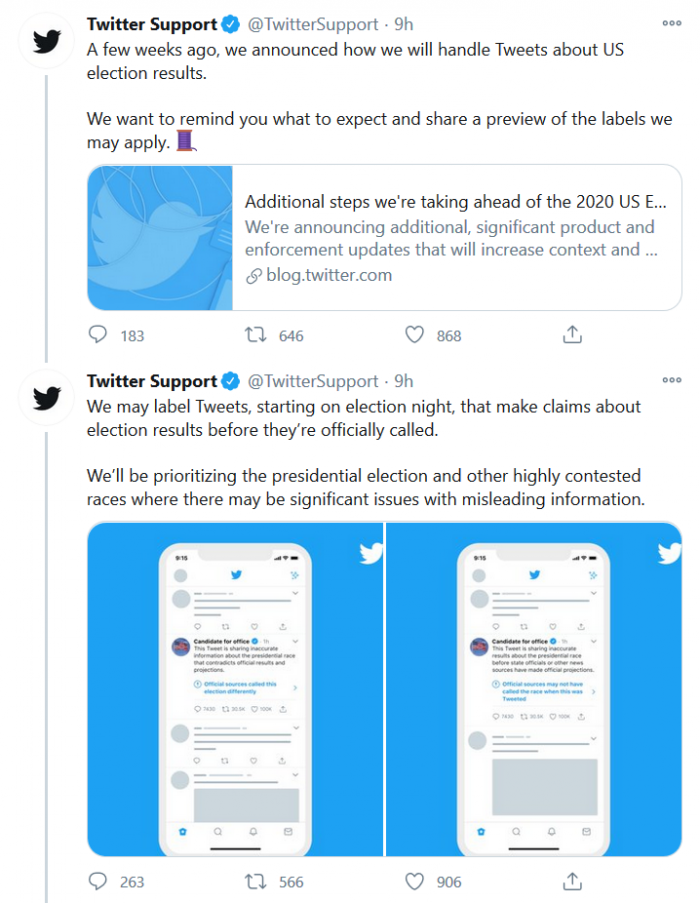Click the 9h timestamp on first tweet

coord(403,23)
